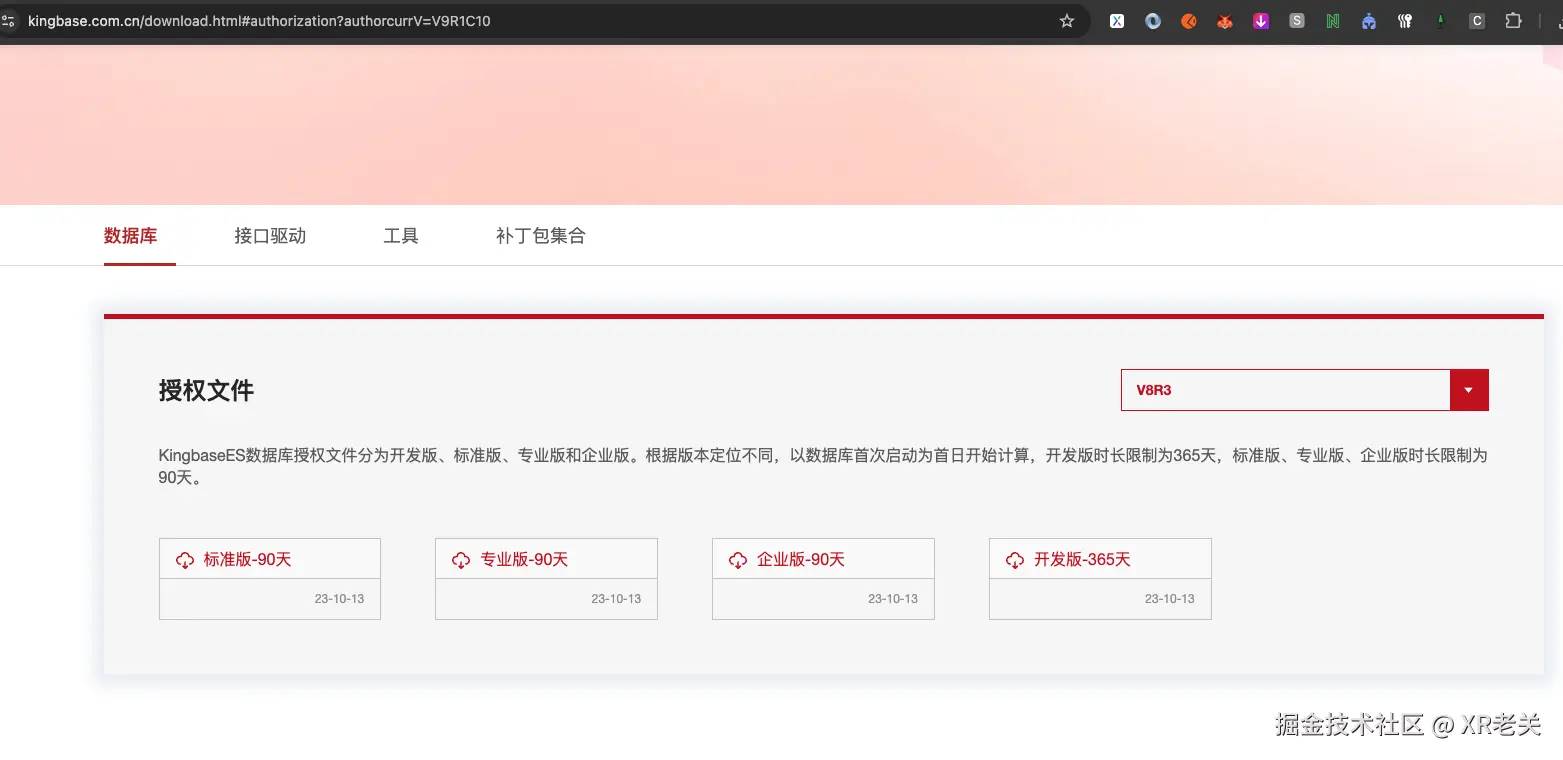Click the 23-10-13 date under 开发版-365天
The image size is (1563, 760).
1170,599
